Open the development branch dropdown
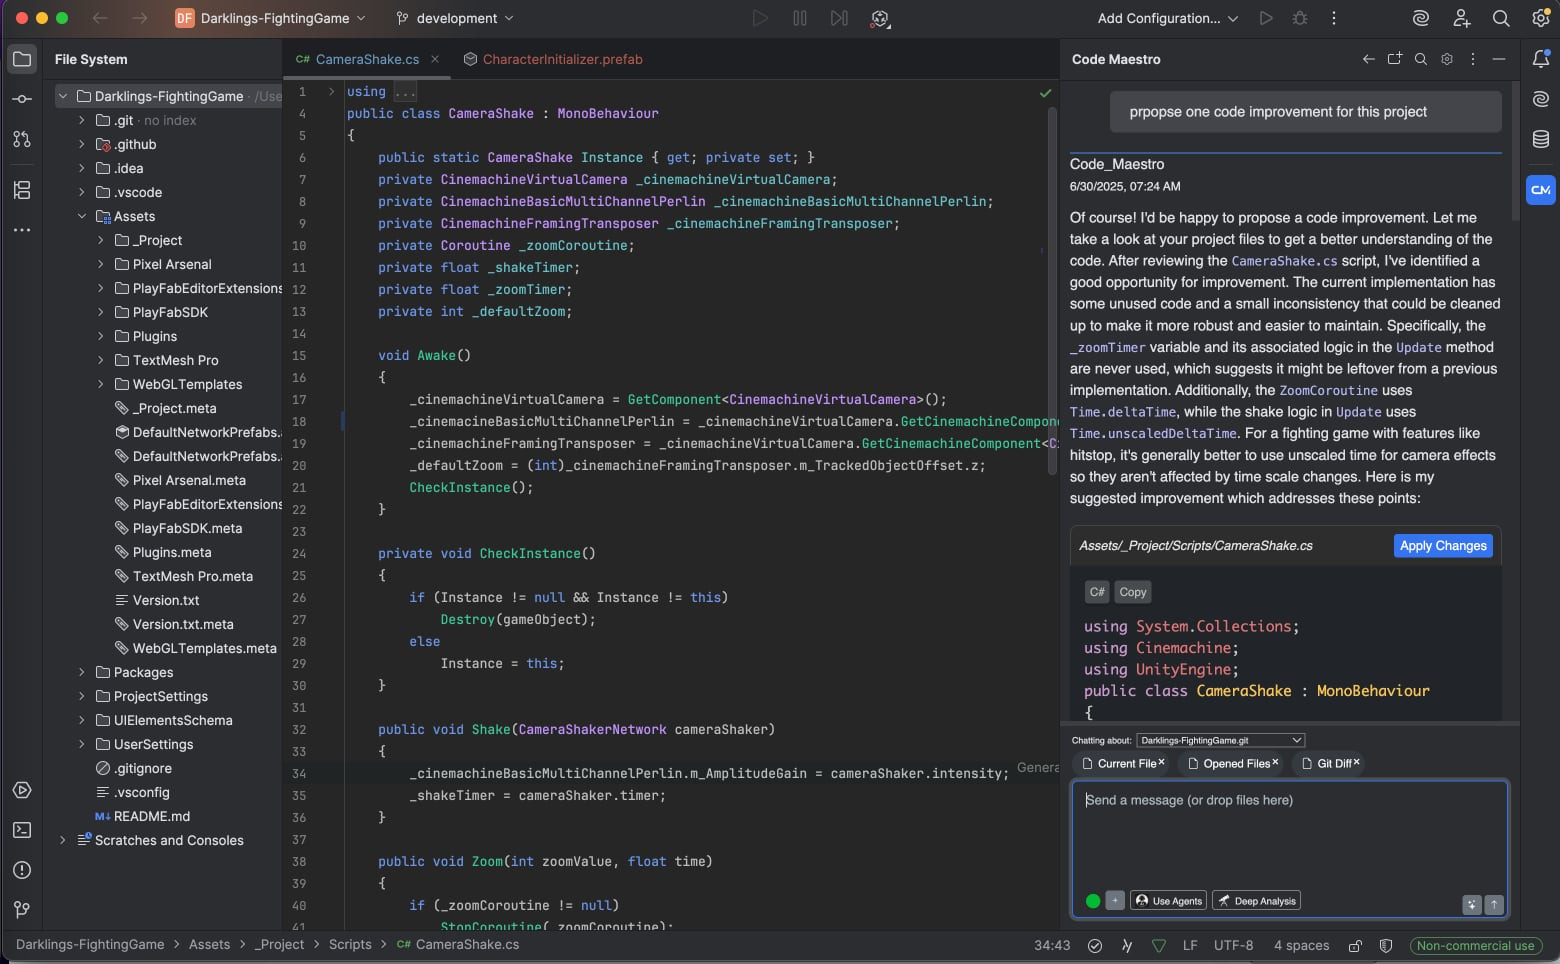1560x964 pixels. (455, 18)
